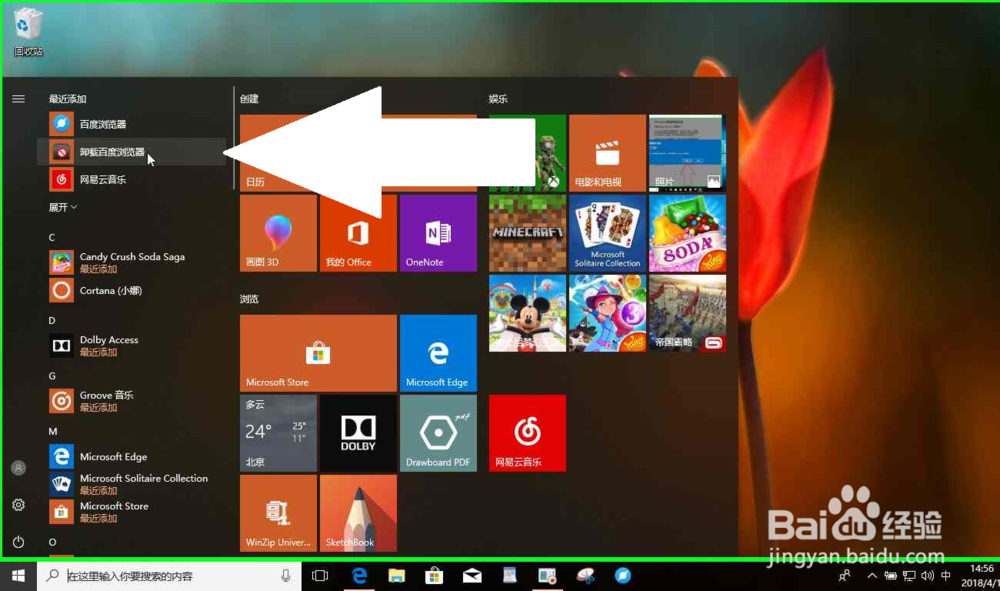The width and height of the screenshot is (1000, 591).
Task: Click the 最近添加 list heading
Action: click(x=67, y=99)
